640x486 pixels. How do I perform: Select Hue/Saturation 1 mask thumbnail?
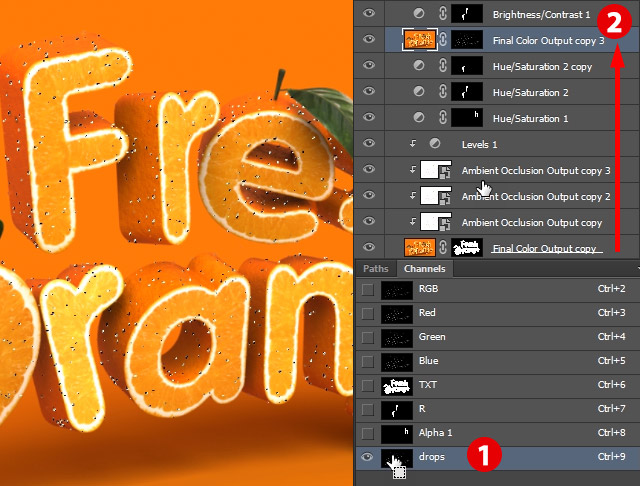click(467, 118)
